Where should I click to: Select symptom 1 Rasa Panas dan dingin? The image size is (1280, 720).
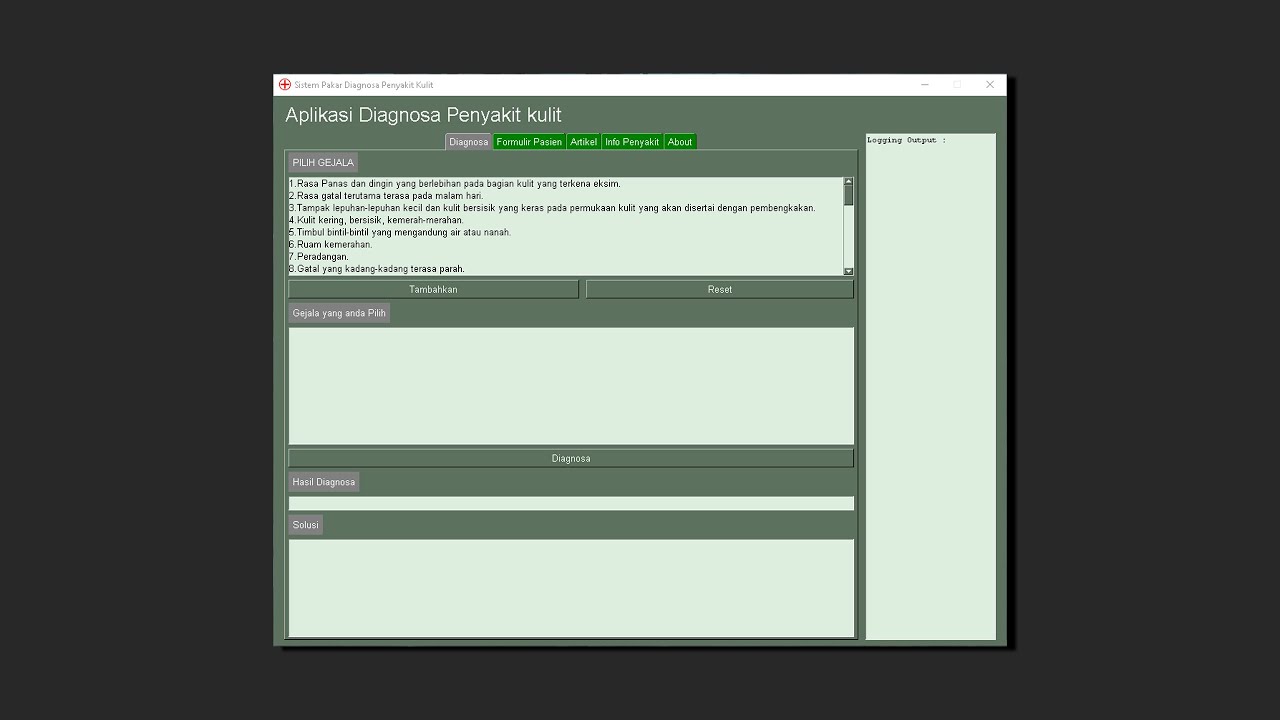tap(566, 184)
